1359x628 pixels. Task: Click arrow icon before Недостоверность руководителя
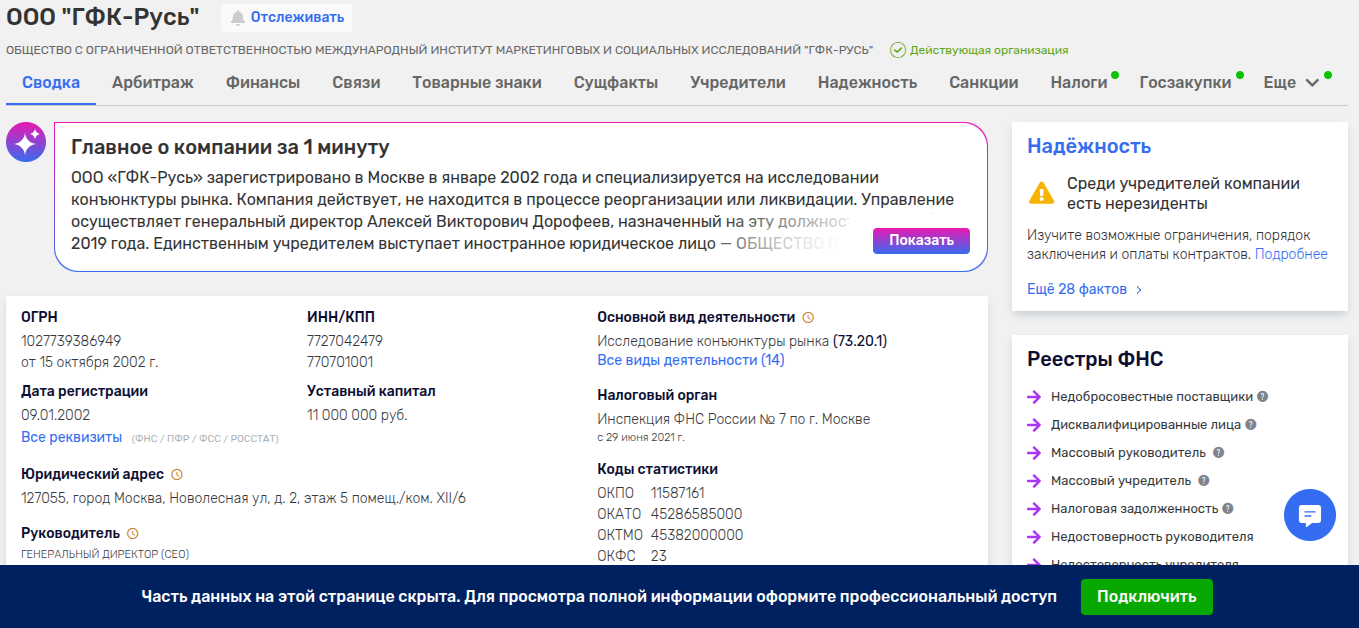[1034, 537]
